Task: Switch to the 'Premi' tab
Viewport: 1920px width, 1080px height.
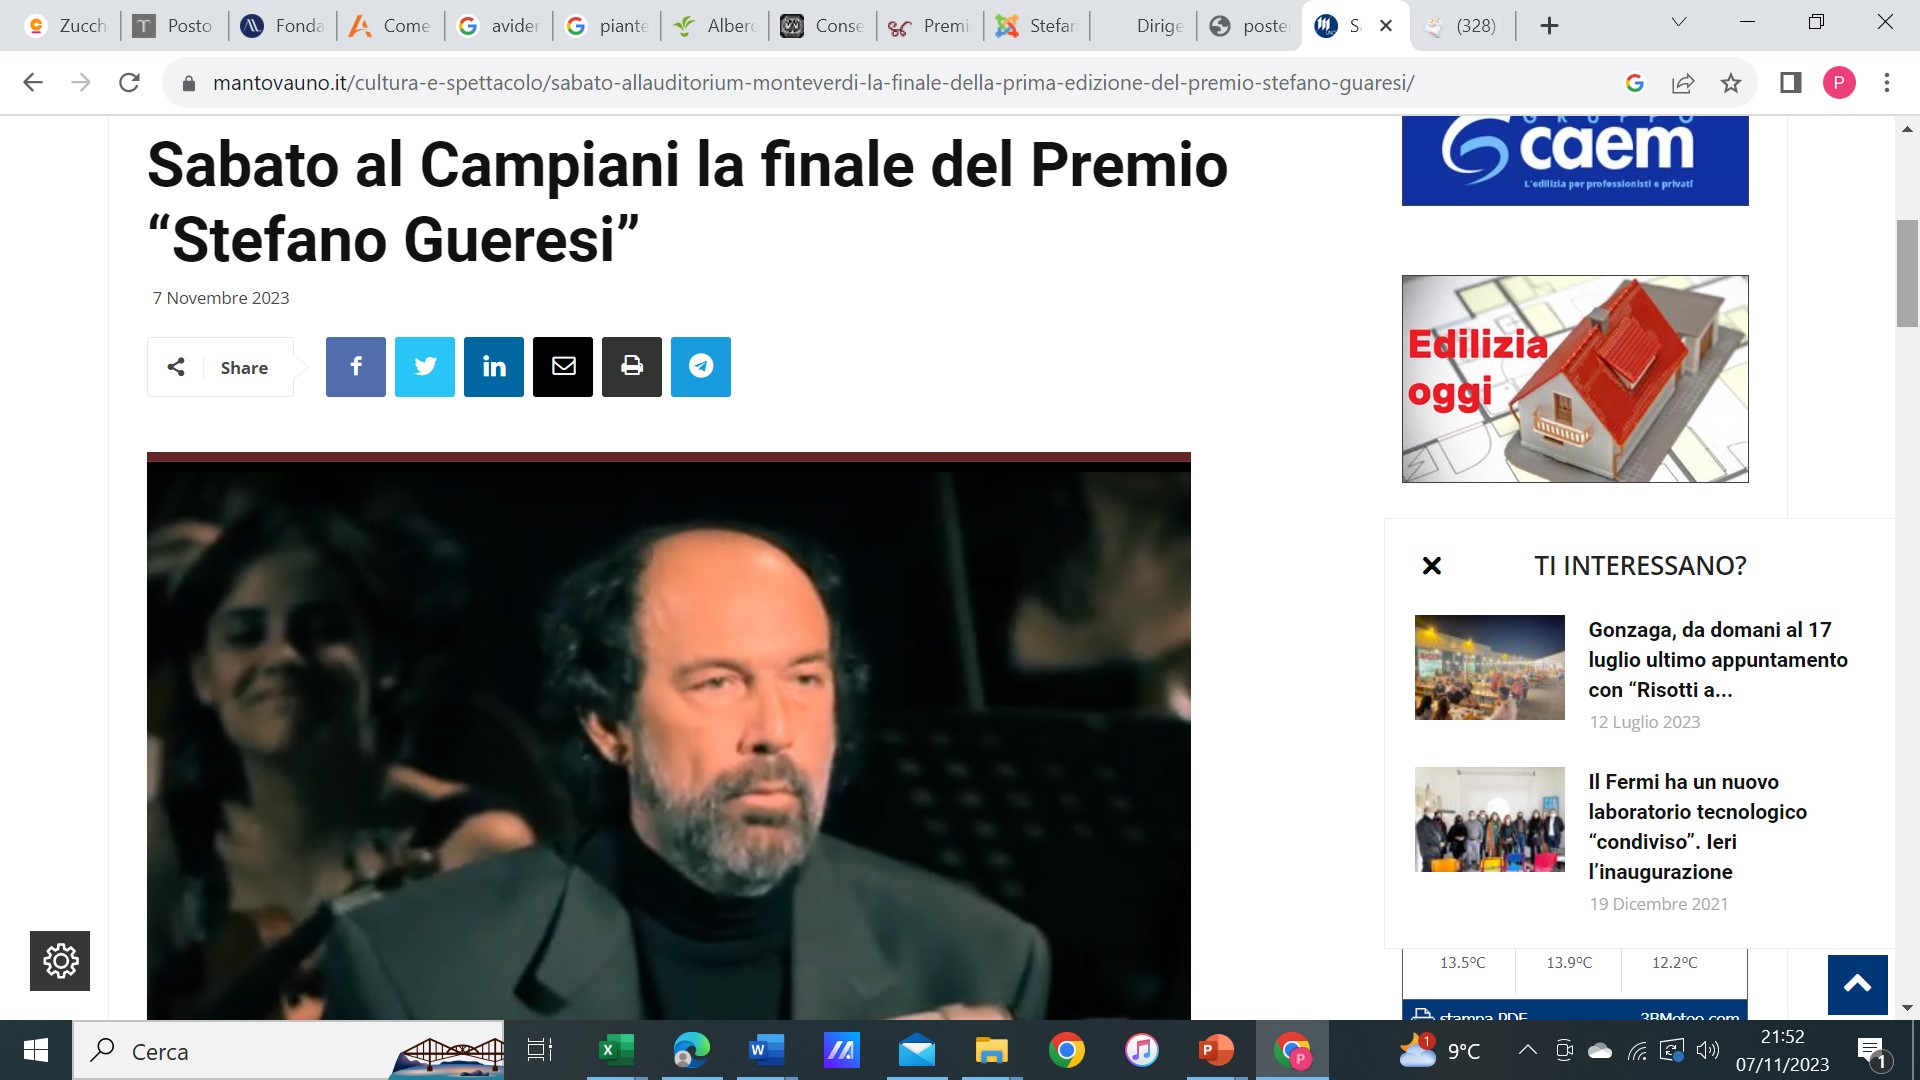Action: coord(930,26)
